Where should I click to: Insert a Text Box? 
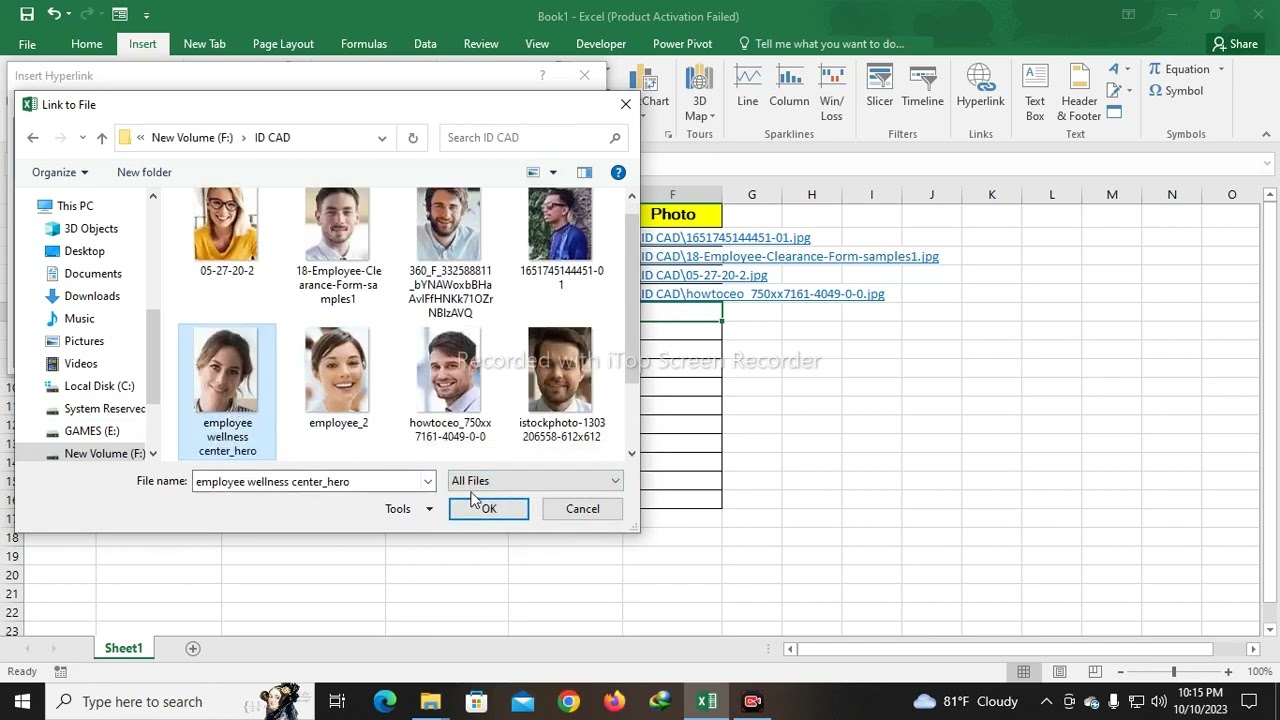point(1035,93)
